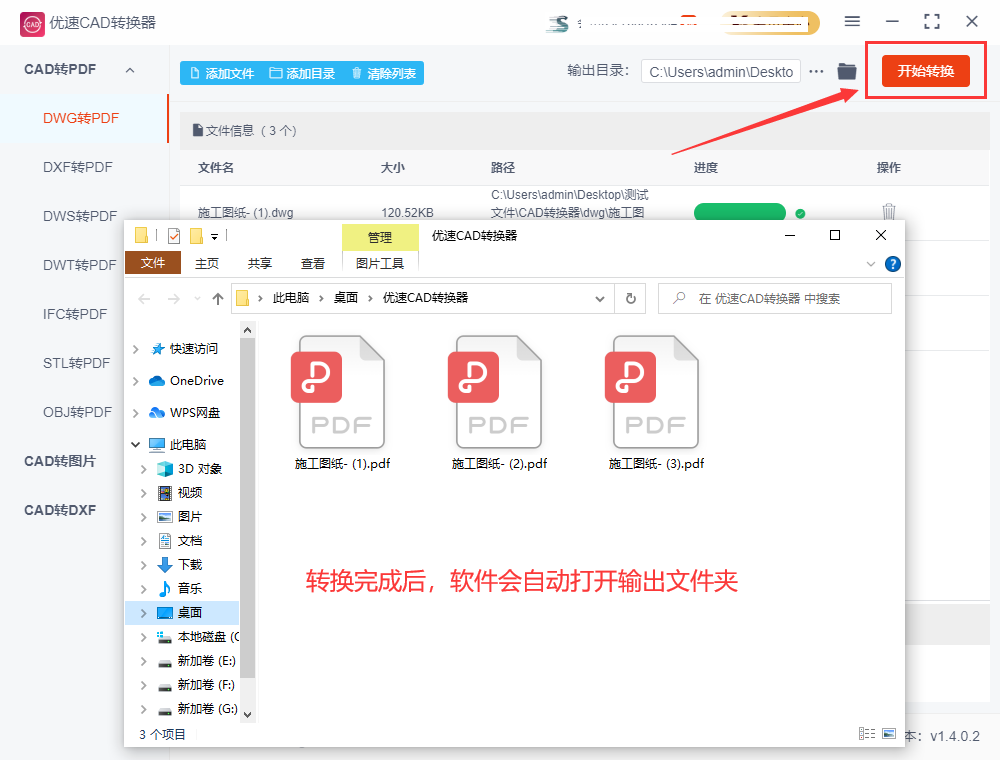Expand the ribbon with the chevron near help

point(871,264)
